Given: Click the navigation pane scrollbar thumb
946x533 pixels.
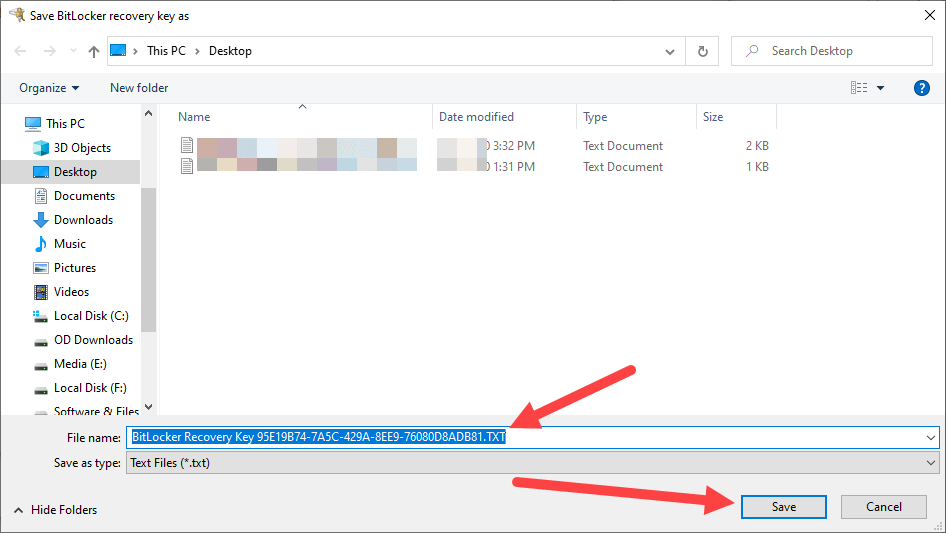Looking at the screenshot, I should (x=148, y=260).
